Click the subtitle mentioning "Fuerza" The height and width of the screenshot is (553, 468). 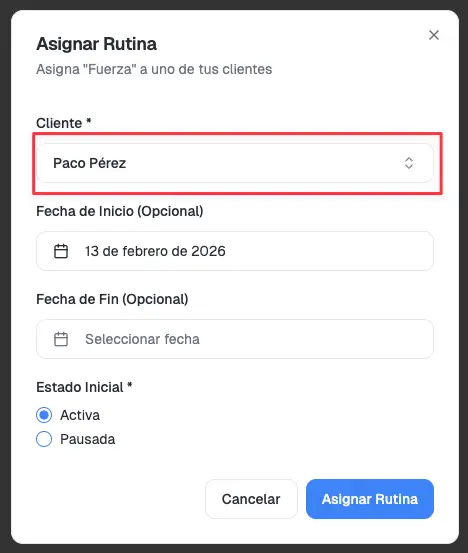[154, 69]
